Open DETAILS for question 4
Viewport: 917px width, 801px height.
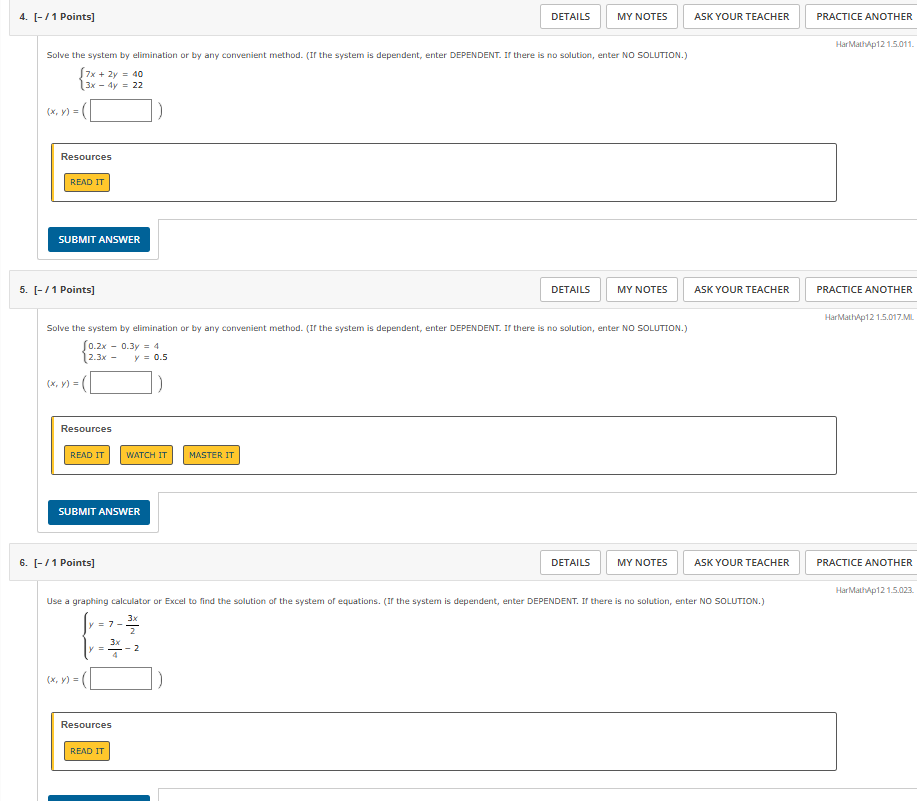pos(570,16)
